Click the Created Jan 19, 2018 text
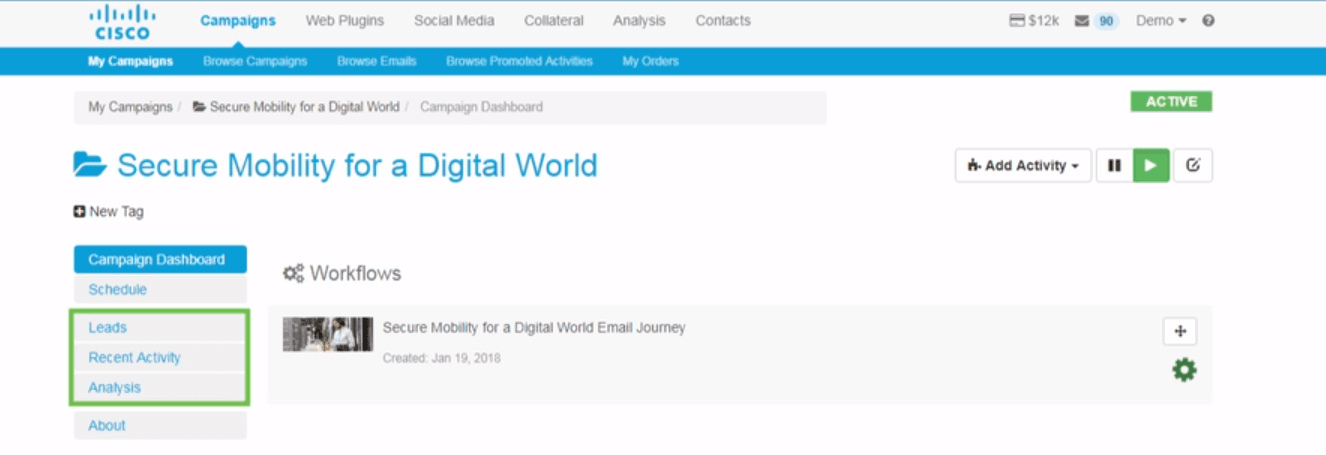 point(442,358)
